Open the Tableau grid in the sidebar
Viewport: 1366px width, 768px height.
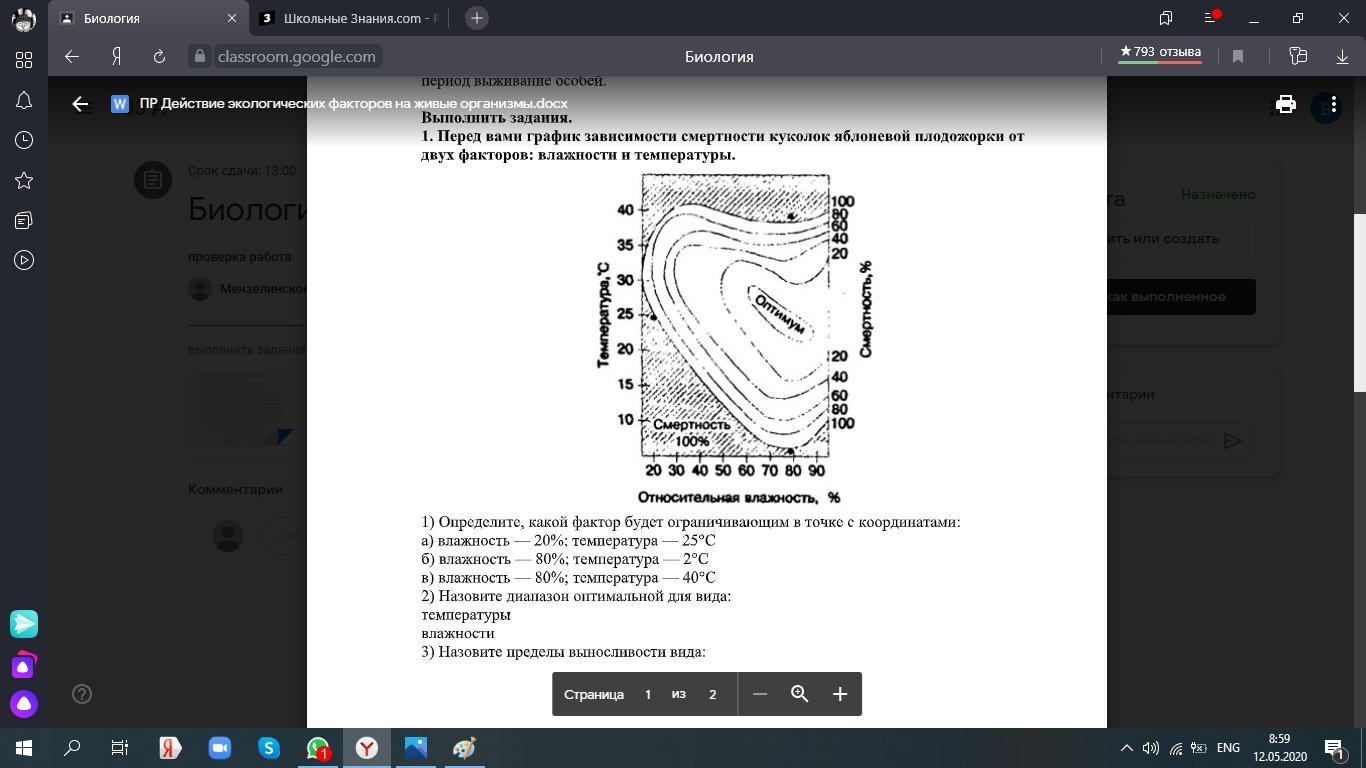(x=24, y=60)
